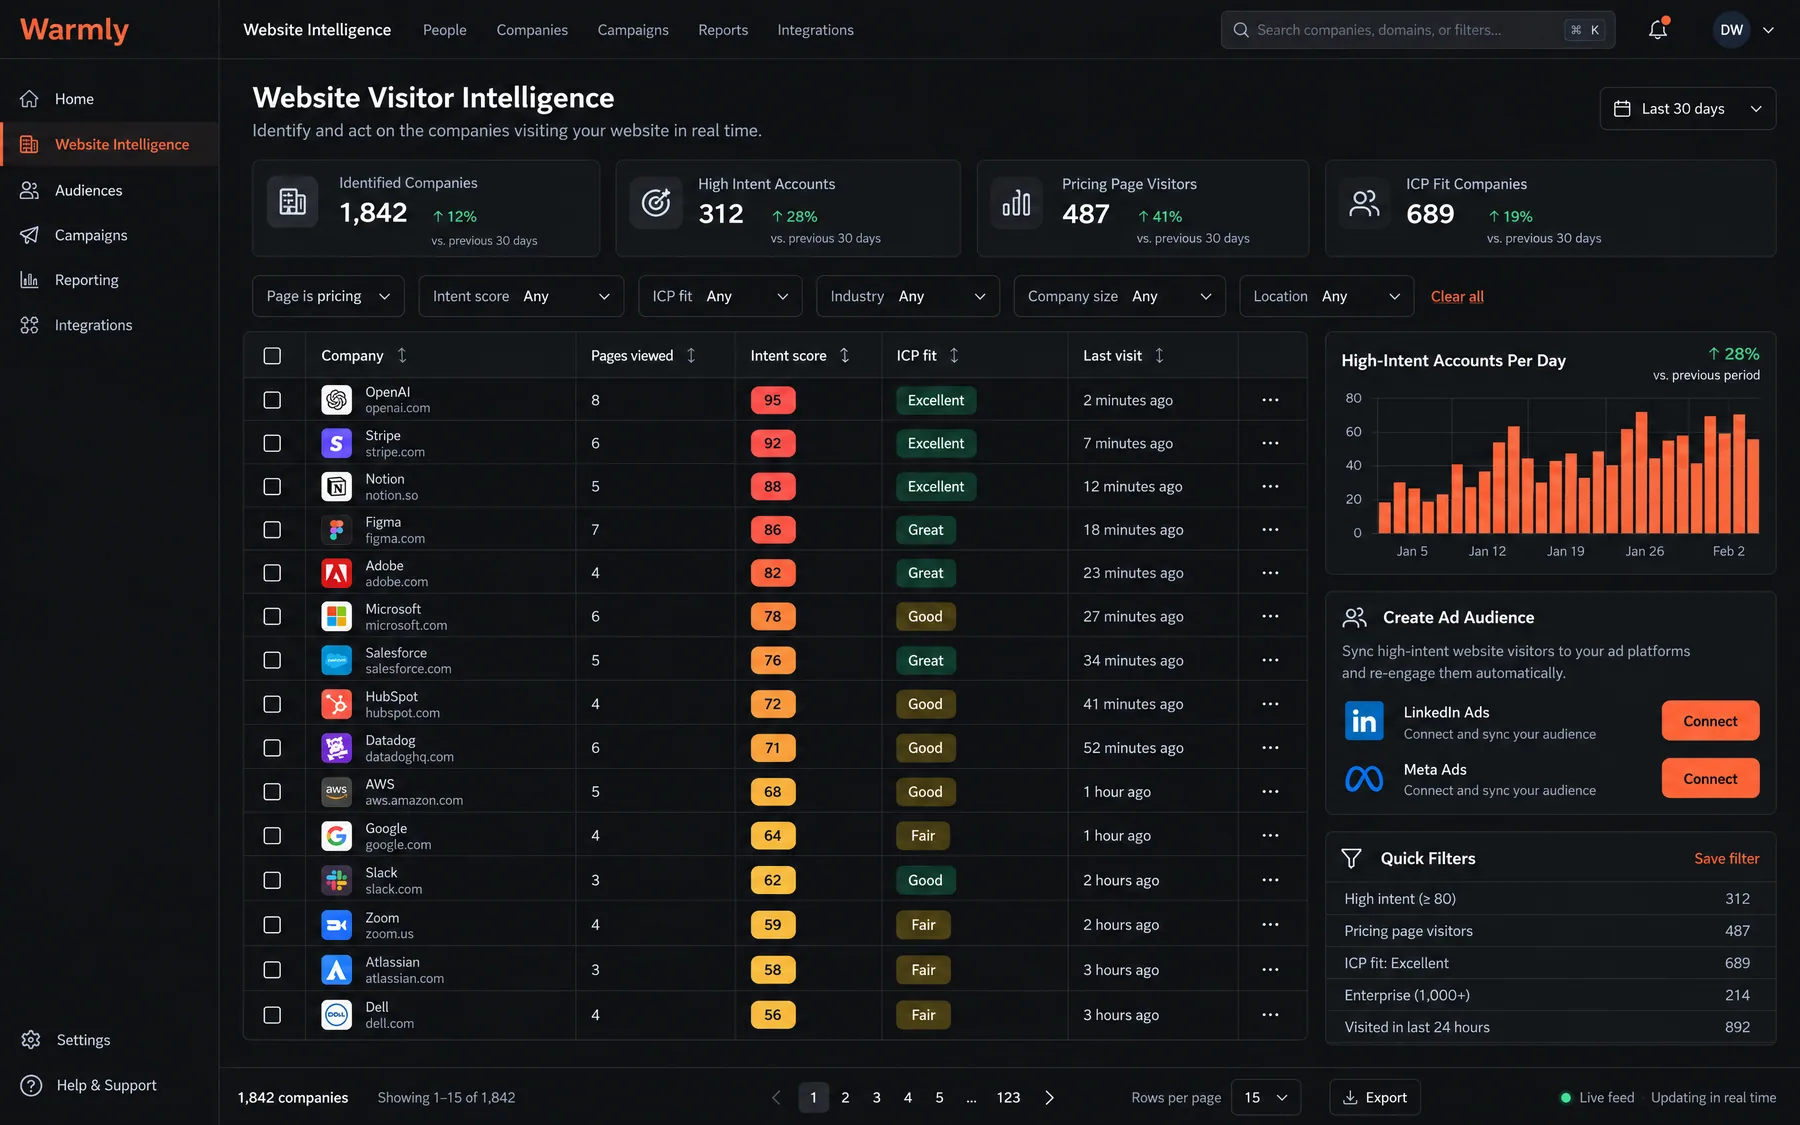1800x1125 pixels.
Task: Open more options for Figma row
Action: [x=1270, y=530]
